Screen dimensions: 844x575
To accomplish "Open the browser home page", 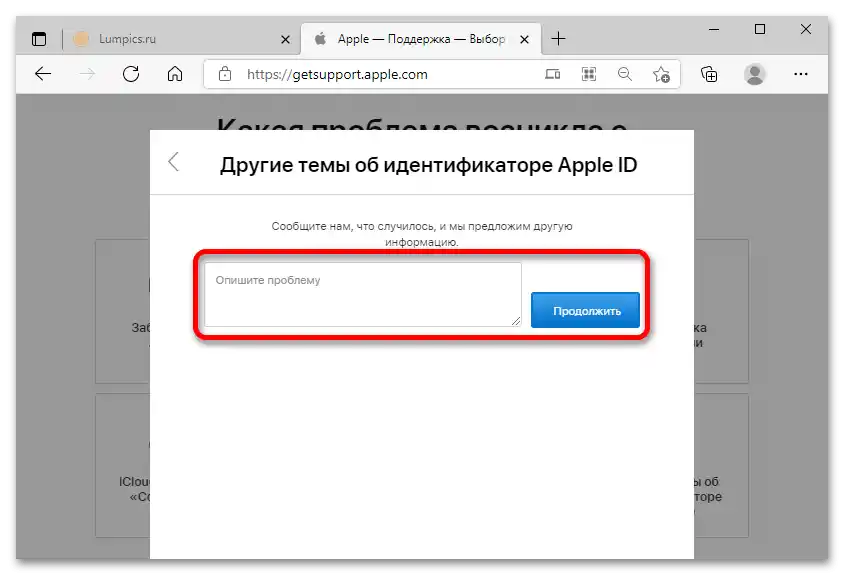I will (175, 74).
